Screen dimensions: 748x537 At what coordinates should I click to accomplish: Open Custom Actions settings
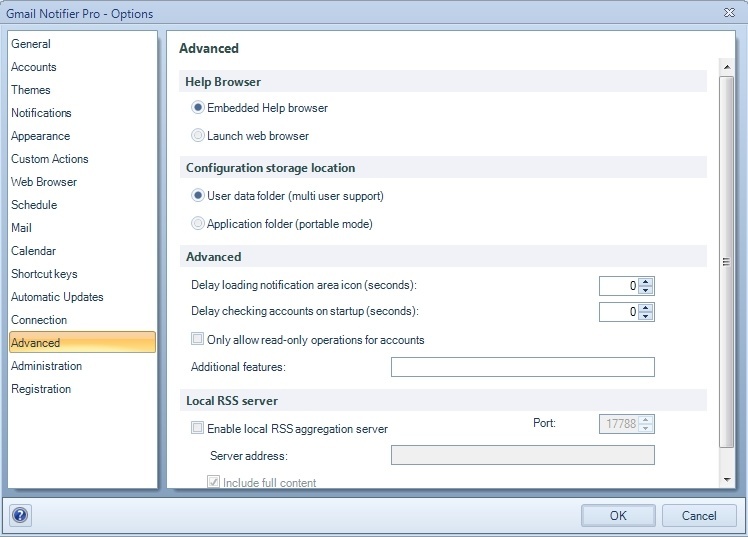tap(83, 159)
